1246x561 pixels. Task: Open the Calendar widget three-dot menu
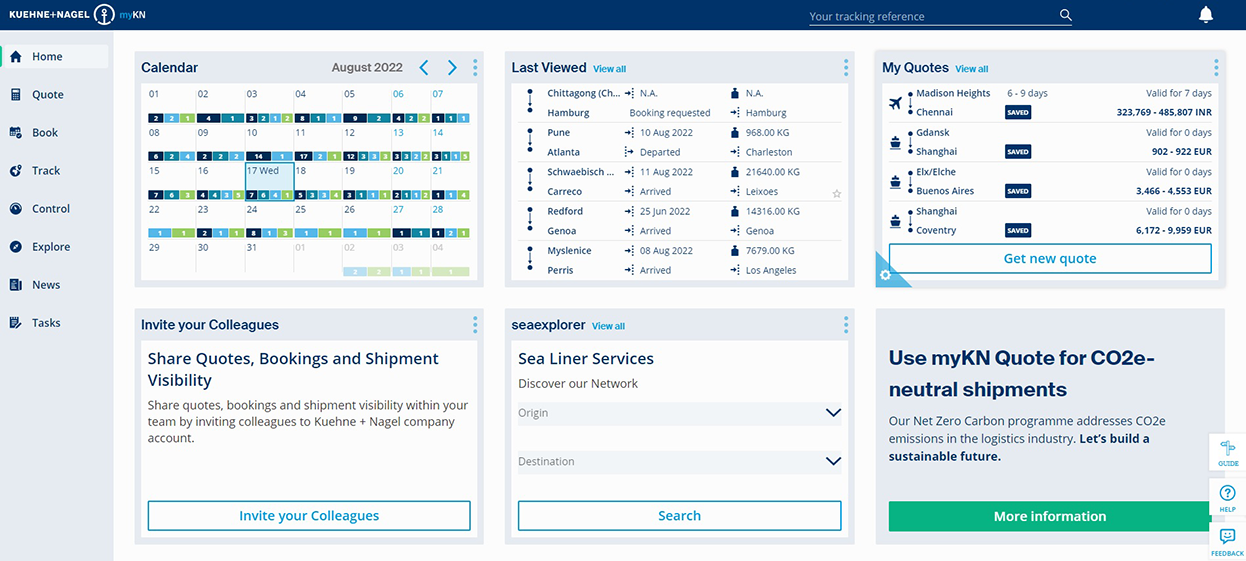click(x=475, y=68)
